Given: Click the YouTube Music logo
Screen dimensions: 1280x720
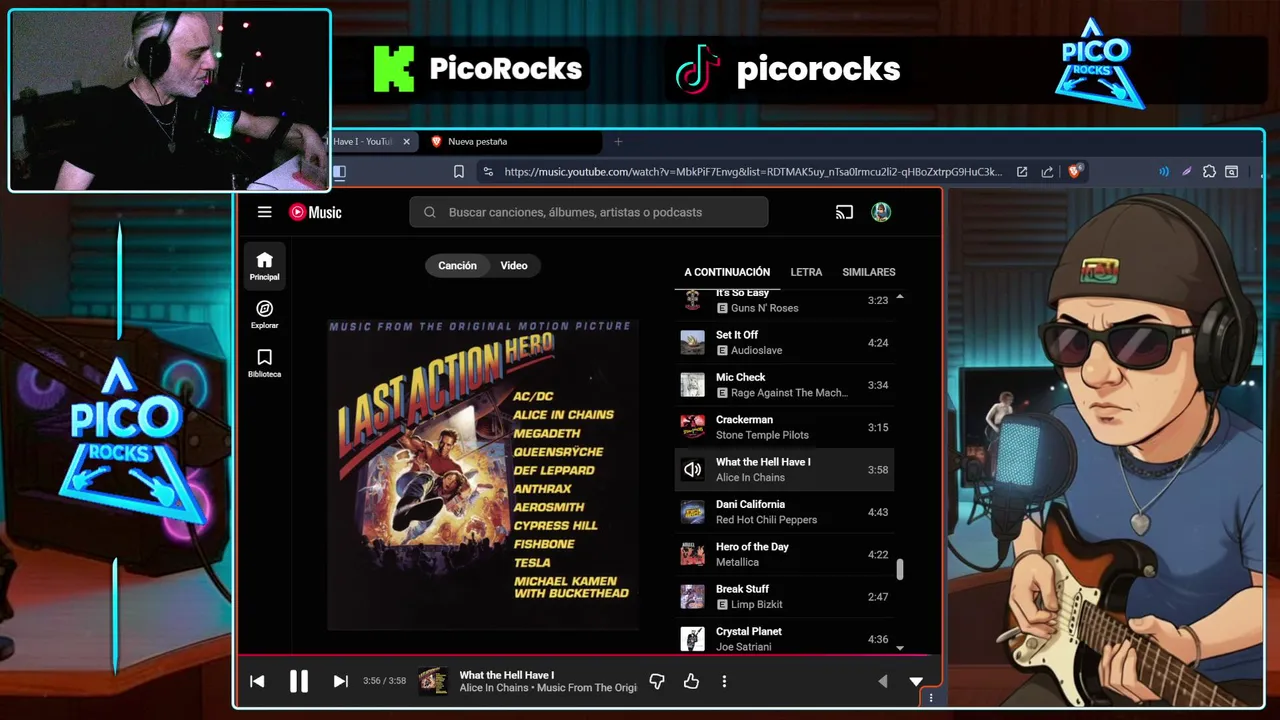Looking at the screenshot, I should 315,212.
